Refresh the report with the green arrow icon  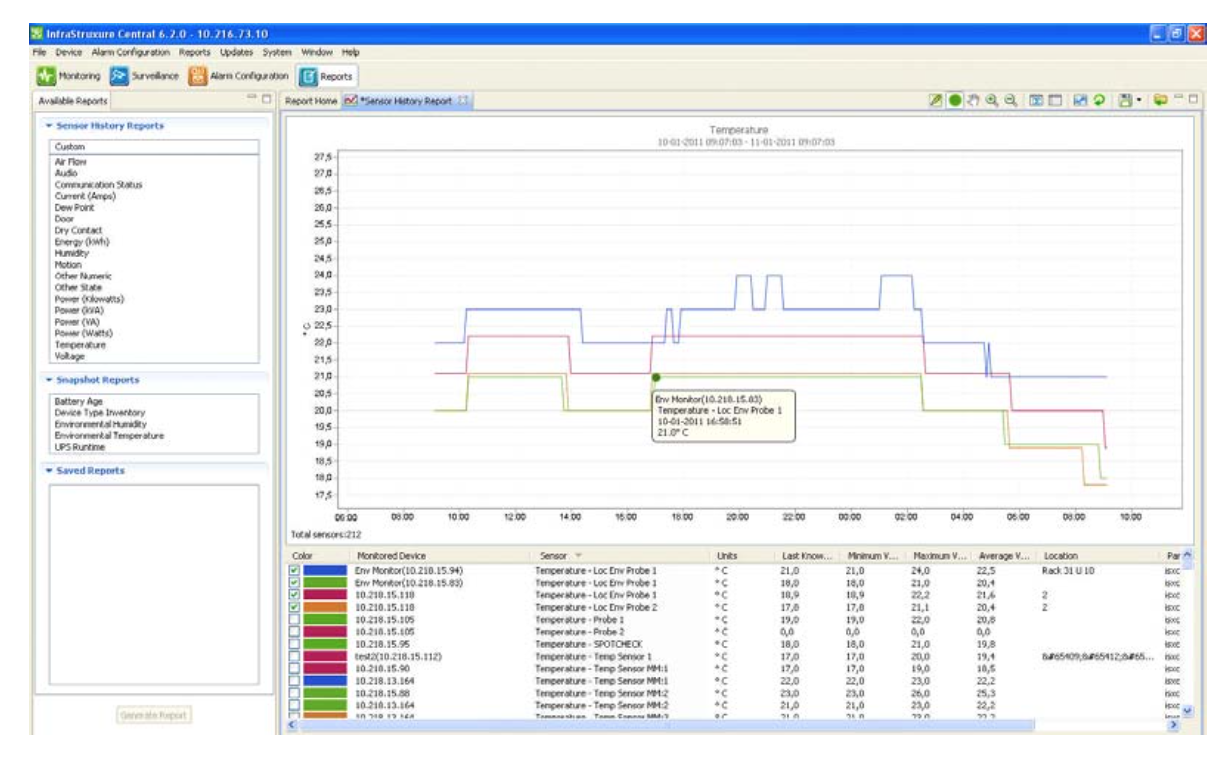(x=1100, y=101)
